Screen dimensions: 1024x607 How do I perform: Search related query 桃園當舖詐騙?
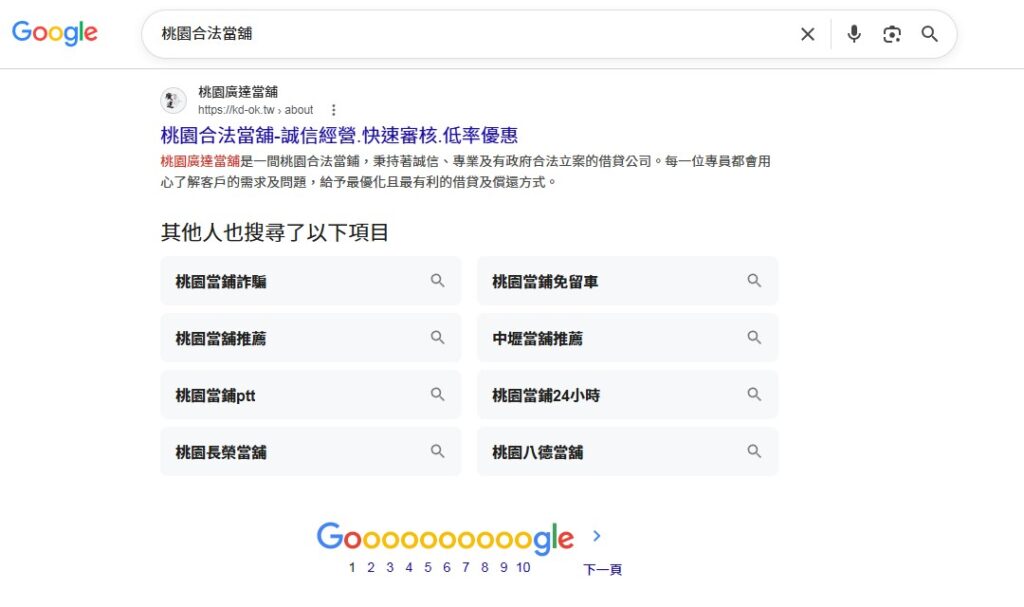pyautogui.click(x=311, y=281)
